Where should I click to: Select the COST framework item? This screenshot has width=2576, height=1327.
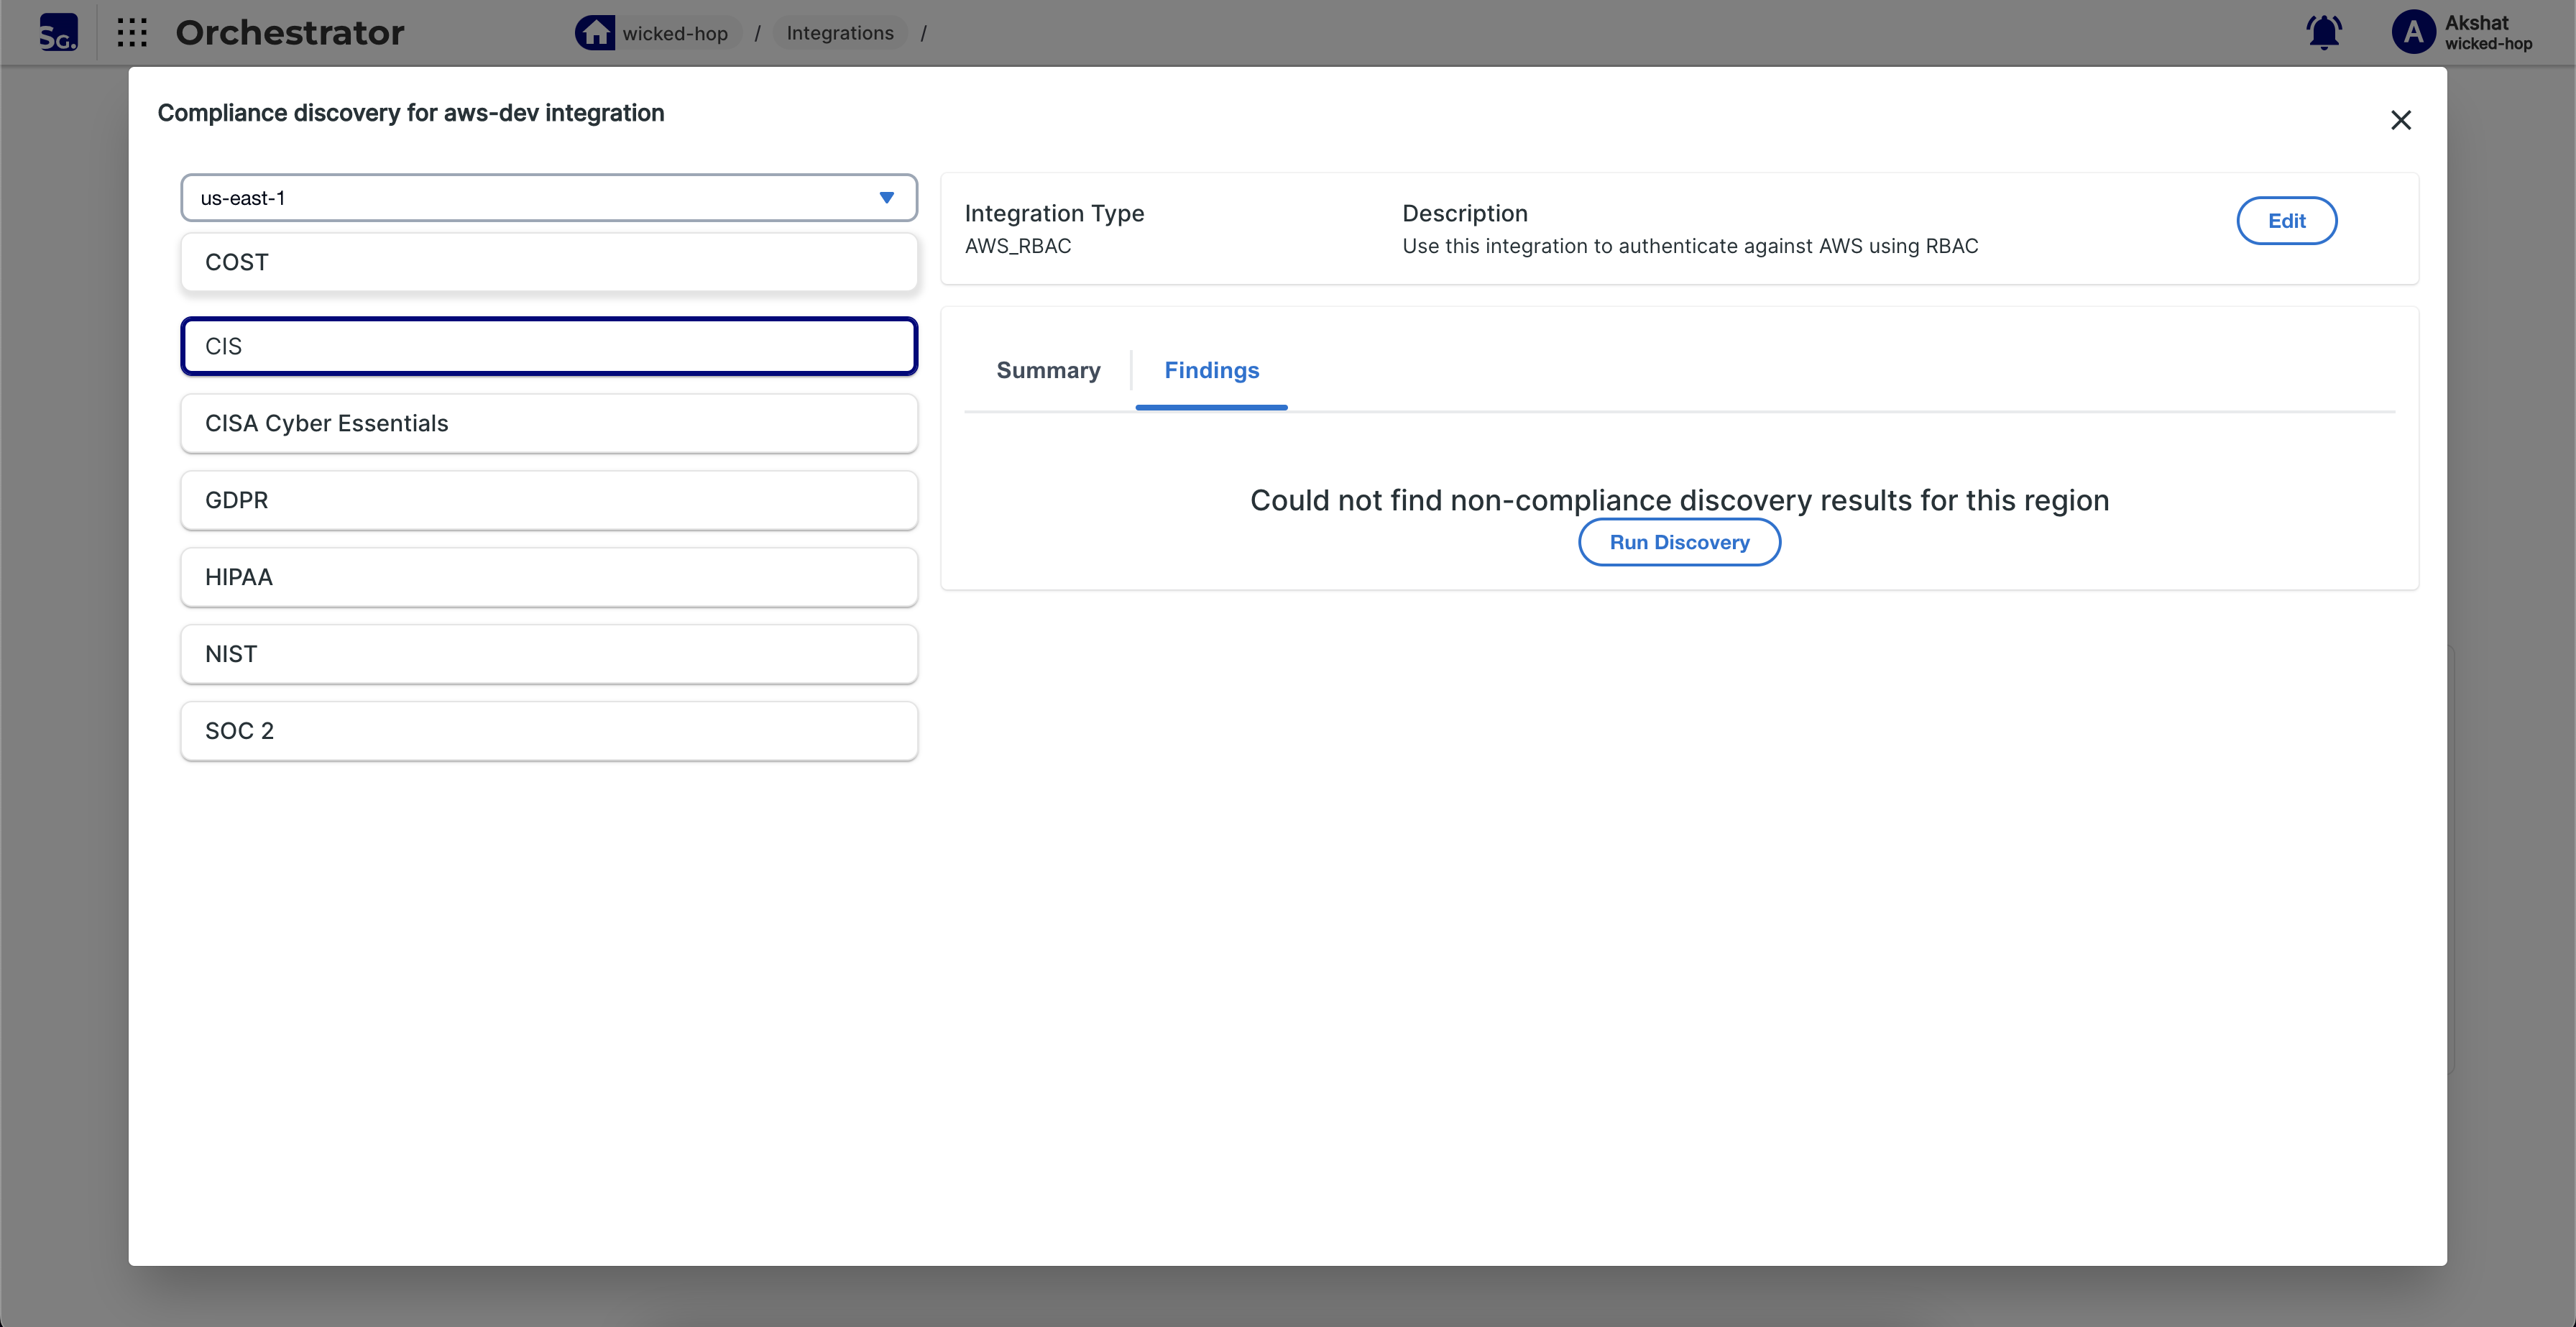[548, 262]
